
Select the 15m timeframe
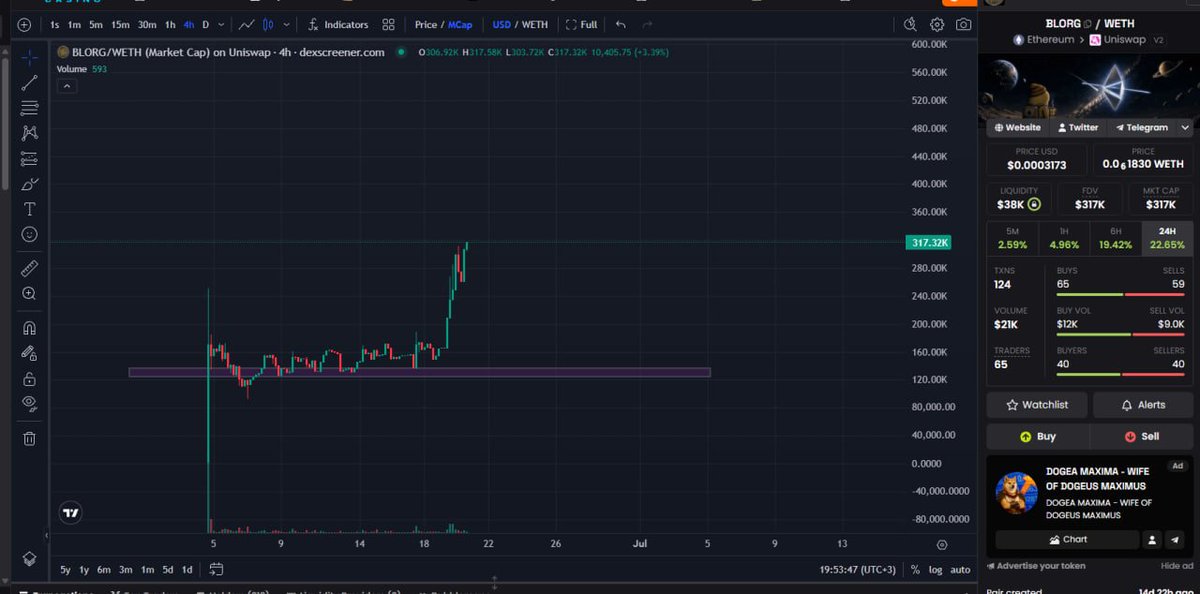[120, 24]
